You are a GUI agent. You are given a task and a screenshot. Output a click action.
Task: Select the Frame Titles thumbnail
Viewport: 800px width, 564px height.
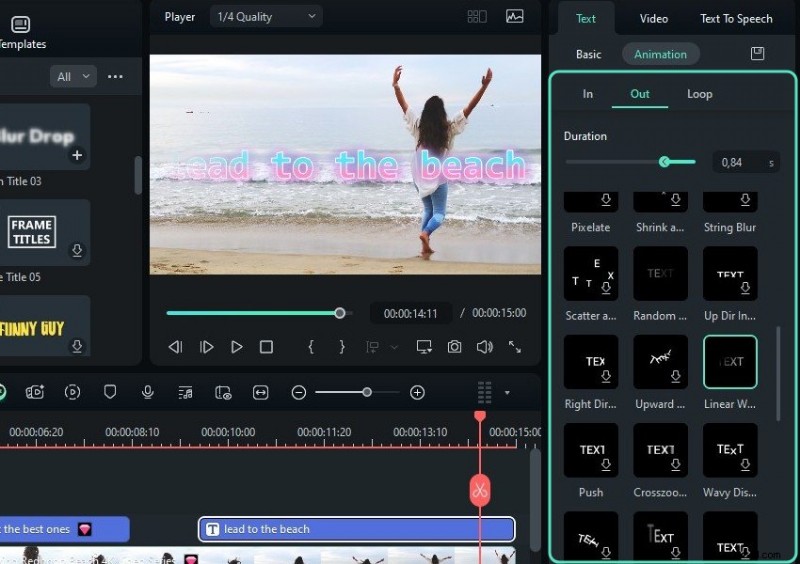pos(45,232)
